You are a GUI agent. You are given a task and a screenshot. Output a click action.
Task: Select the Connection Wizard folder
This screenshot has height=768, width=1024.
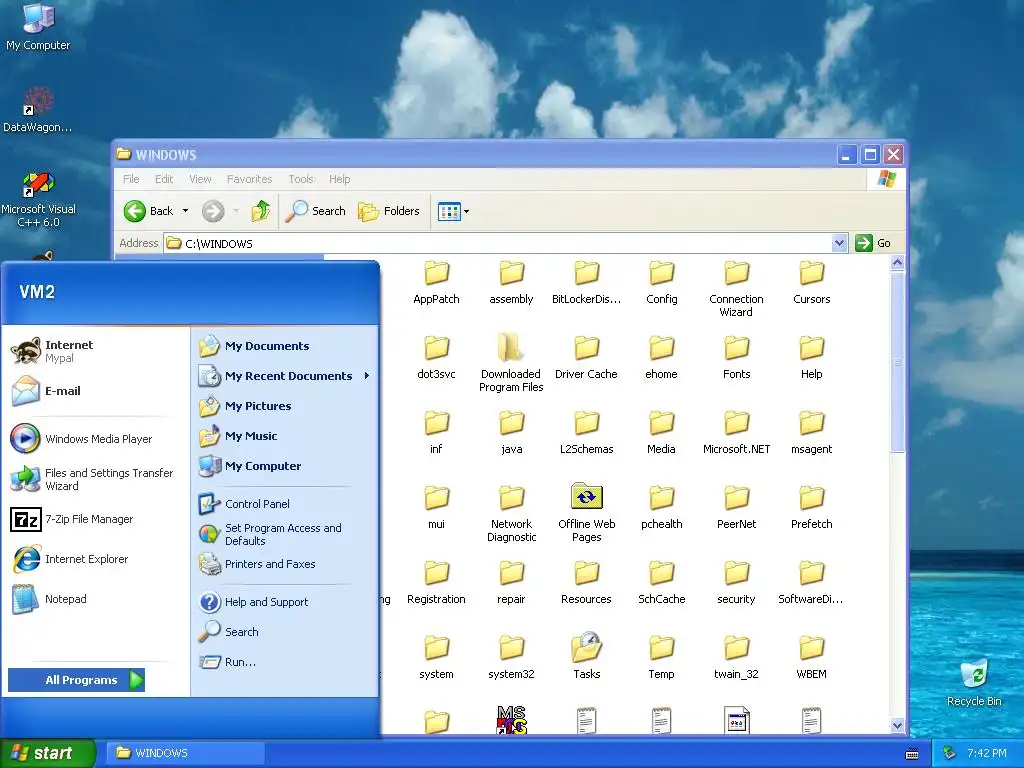pos(737,289)
